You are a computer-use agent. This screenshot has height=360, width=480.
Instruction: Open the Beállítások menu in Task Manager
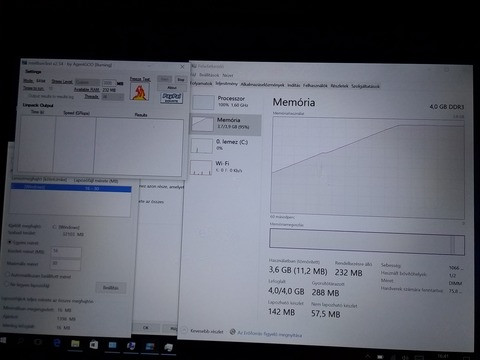[x=209, y=75]
